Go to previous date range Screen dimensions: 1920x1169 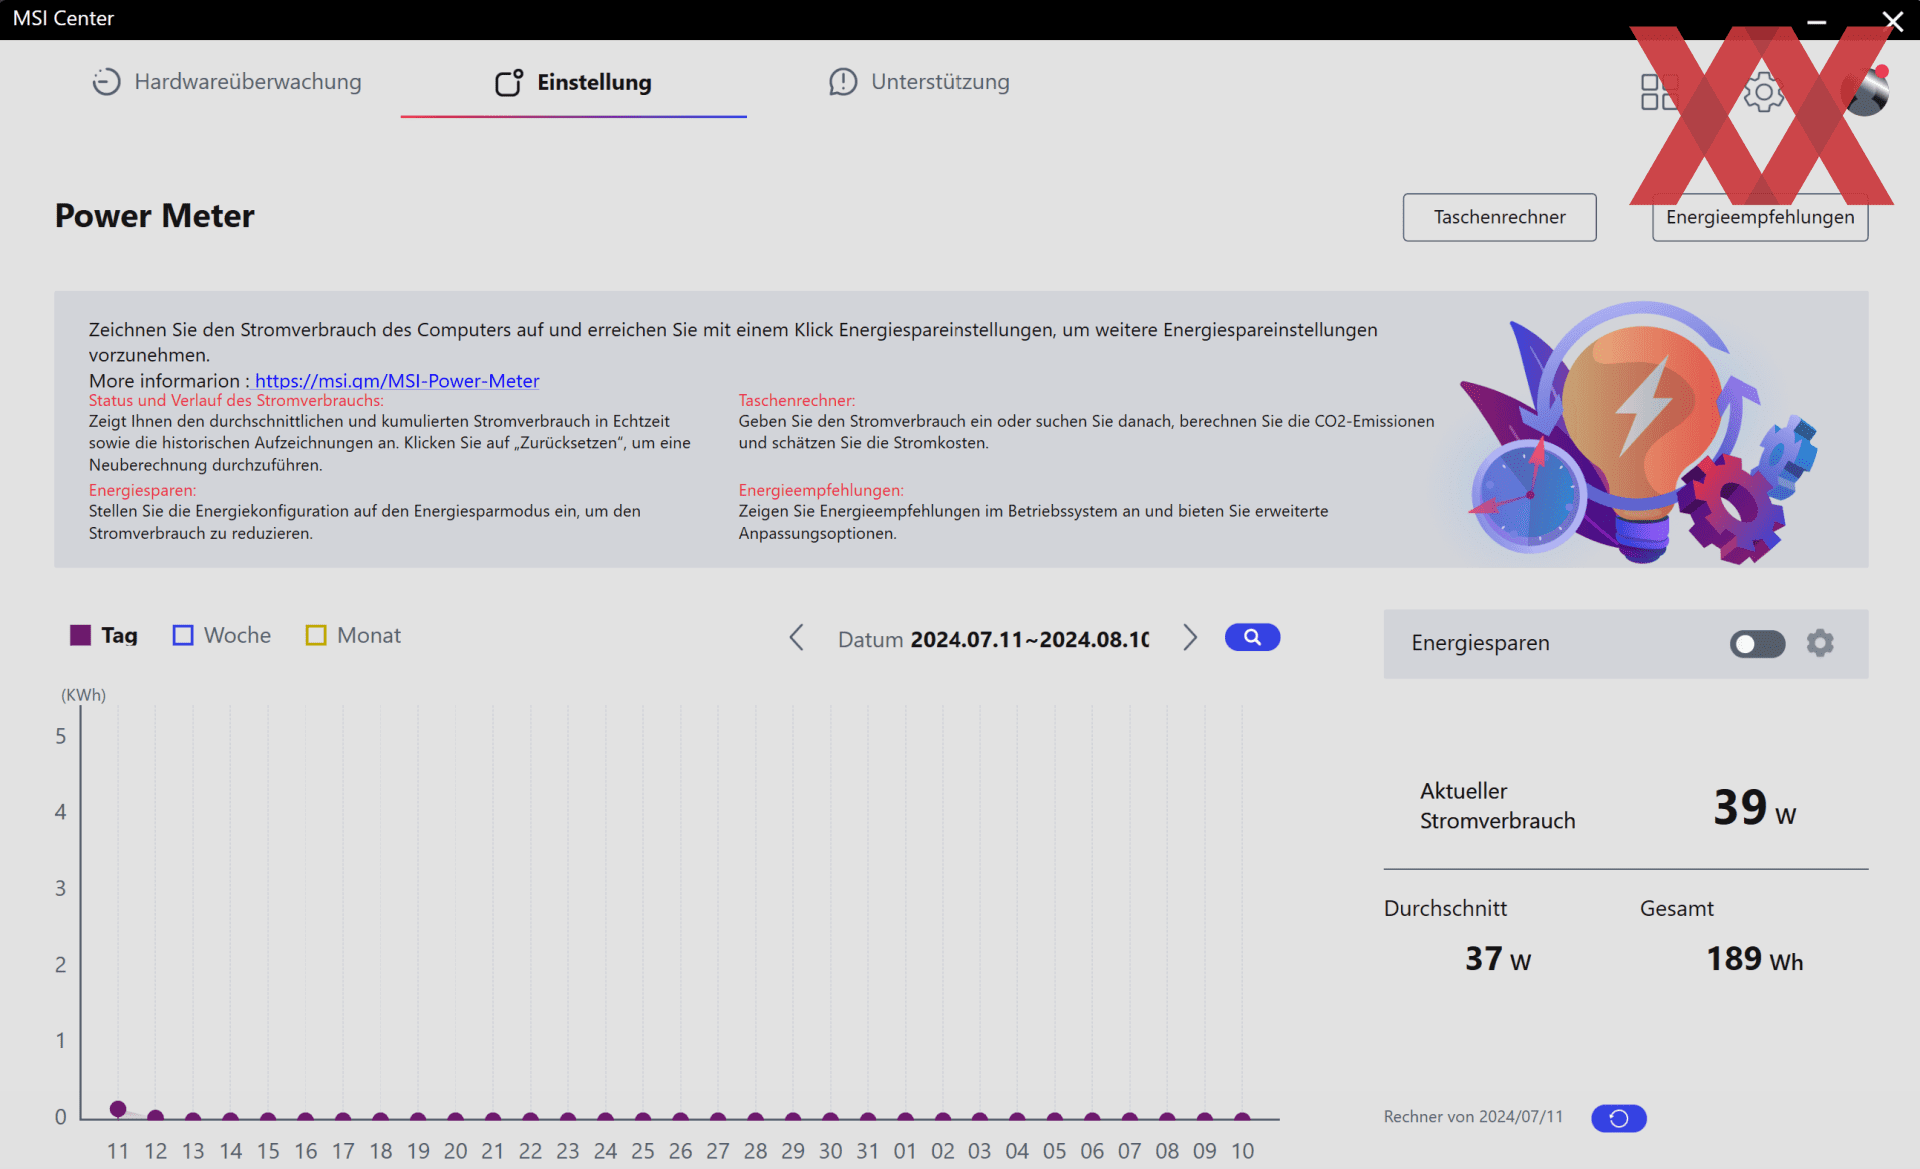click(x=797, y=638)
